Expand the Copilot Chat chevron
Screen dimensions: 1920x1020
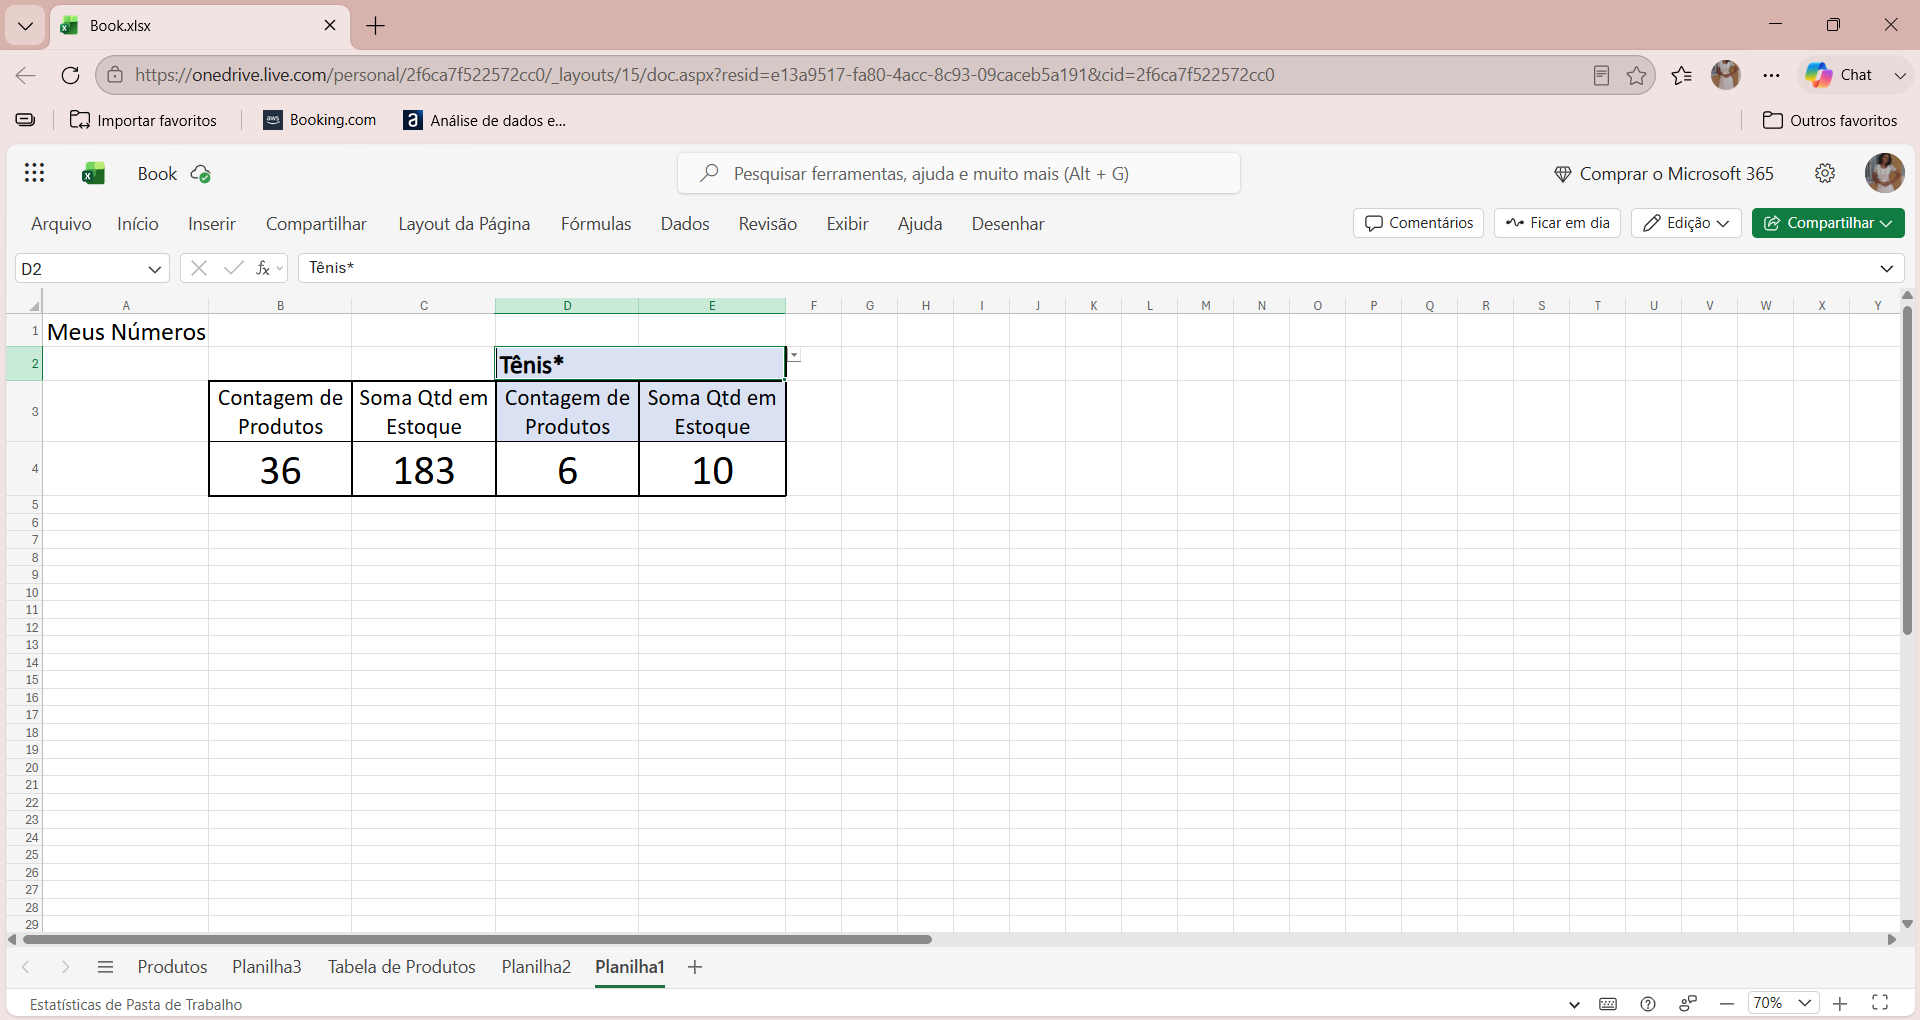pyautogui.click(x=1900, y=75)
